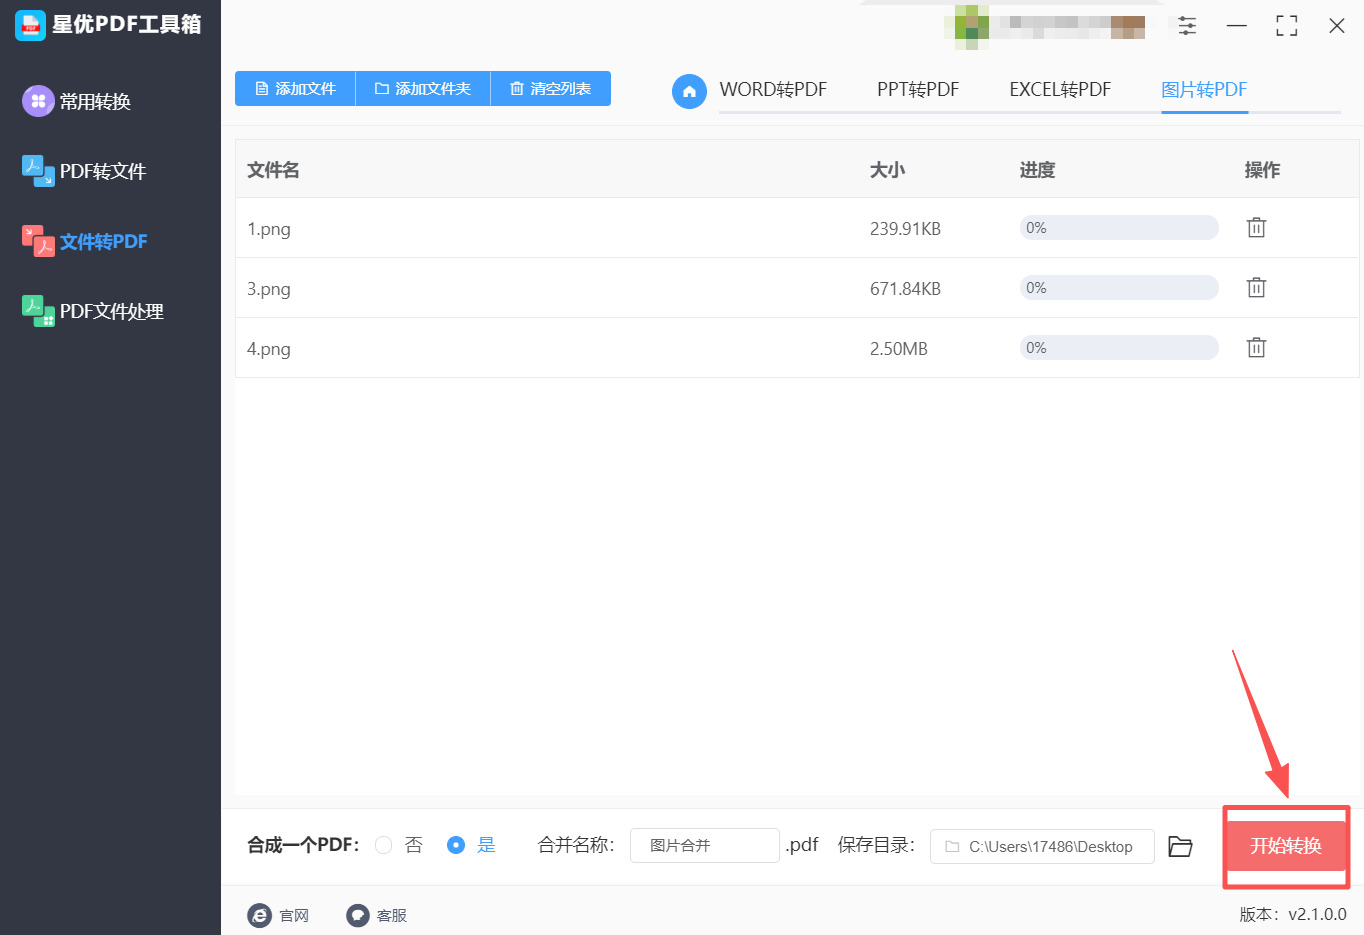Click the 添加文件 button

tap(295, 89)
